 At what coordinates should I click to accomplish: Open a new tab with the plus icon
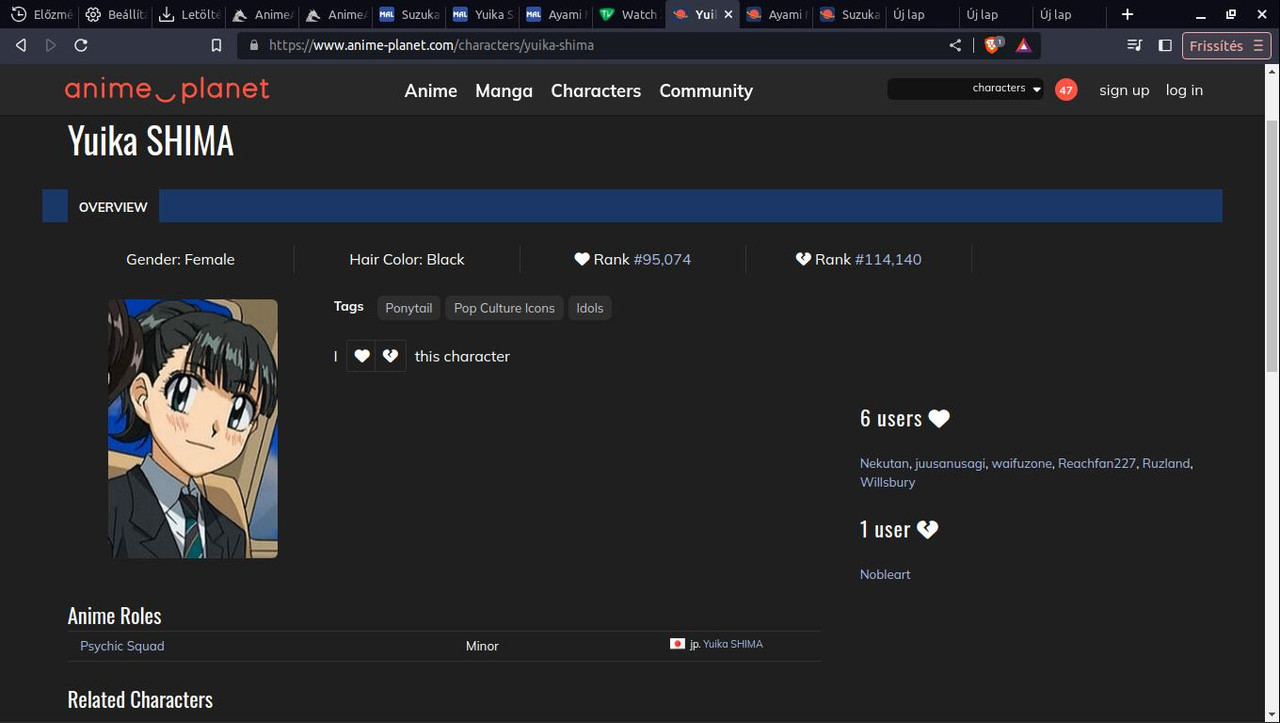(1127, 14)
